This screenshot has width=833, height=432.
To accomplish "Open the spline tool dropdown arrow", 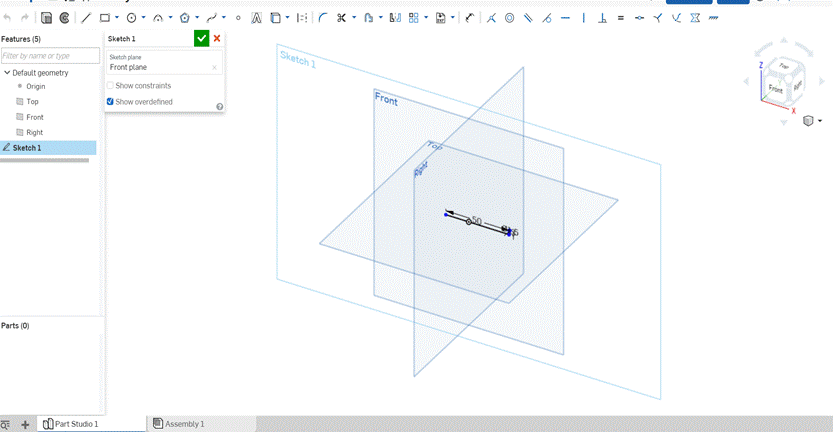I will click(224, 18).
